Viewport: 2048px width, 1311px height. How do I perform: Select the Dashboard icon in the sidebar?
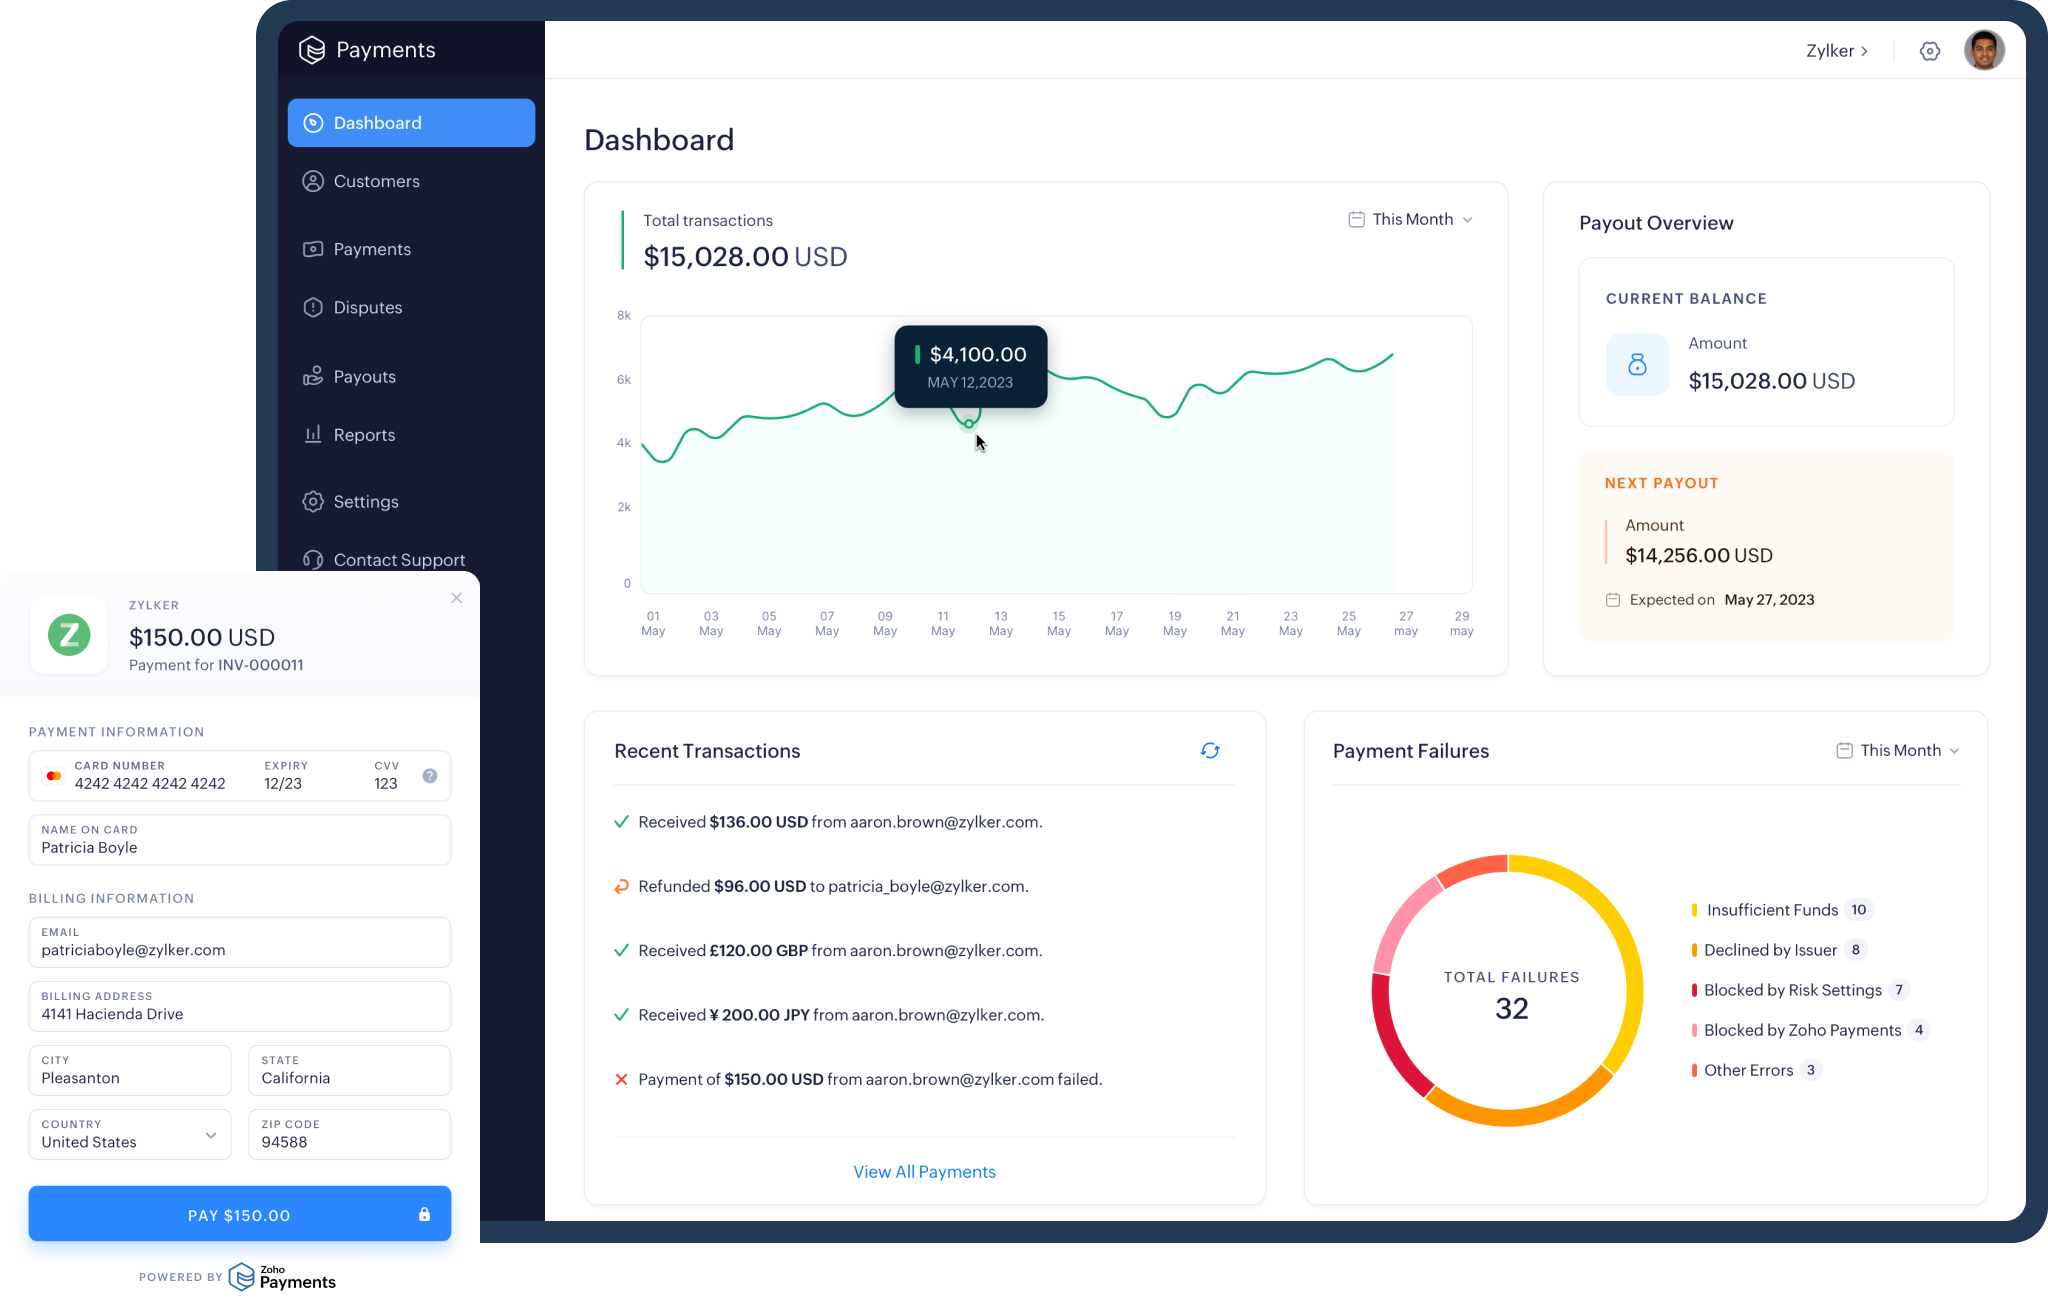(313, 122)
